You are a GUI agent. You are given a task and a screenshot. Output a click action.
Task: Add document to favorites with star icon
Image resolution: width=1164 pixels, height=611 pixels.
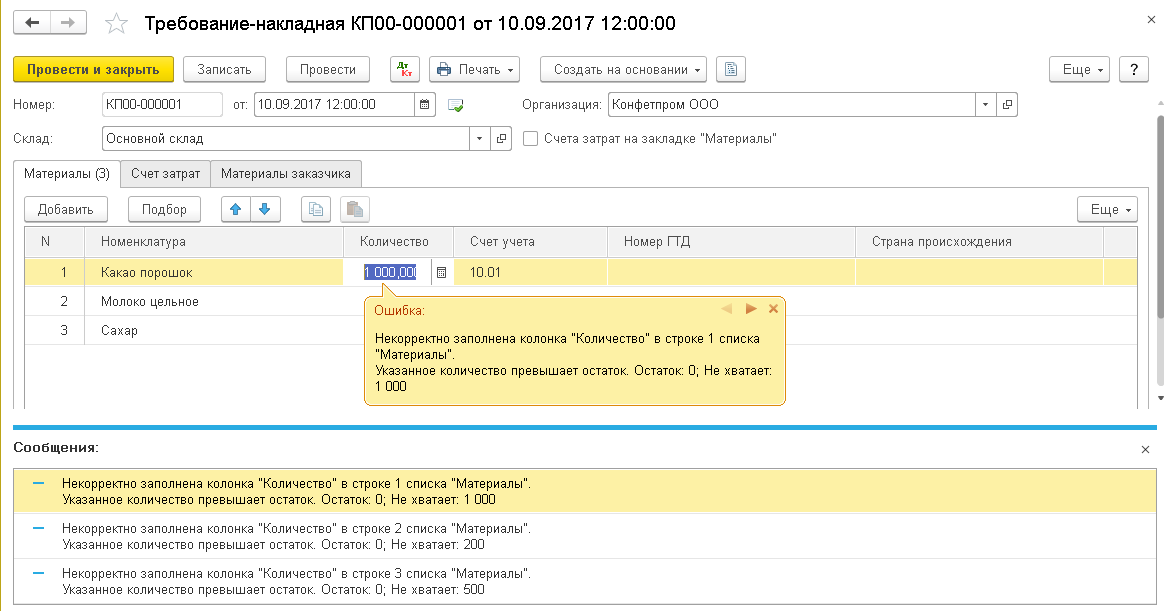[117, 23]
